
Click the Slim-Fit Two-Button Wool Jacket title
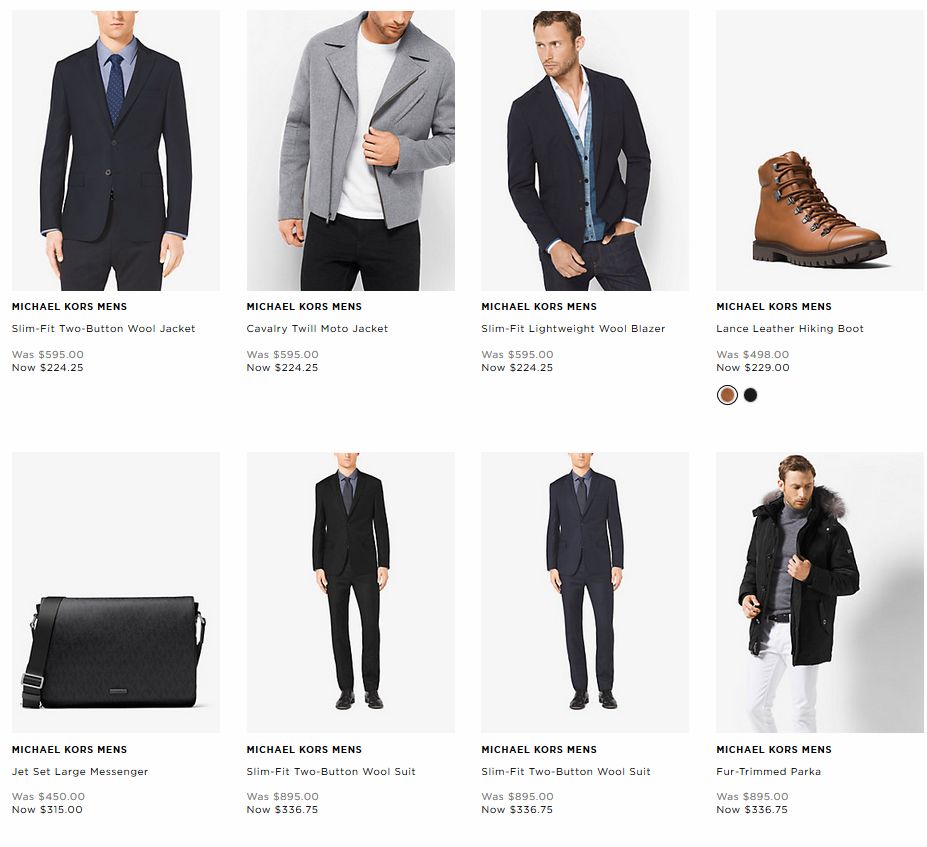(103, 329)
